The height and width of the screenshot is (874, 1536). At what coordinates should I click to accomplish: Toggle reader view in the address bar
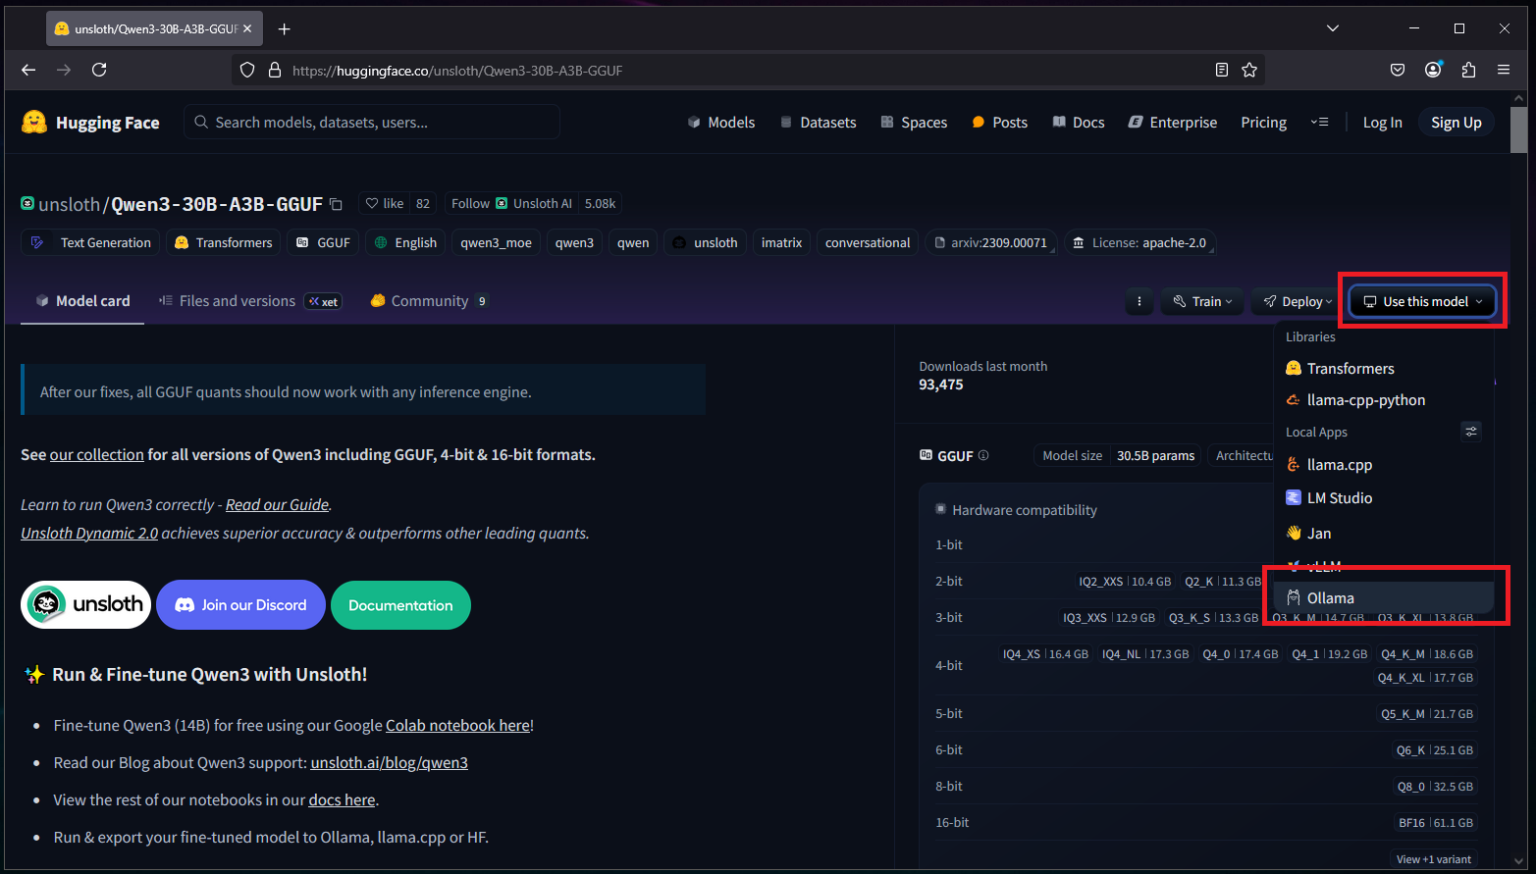1221,70
